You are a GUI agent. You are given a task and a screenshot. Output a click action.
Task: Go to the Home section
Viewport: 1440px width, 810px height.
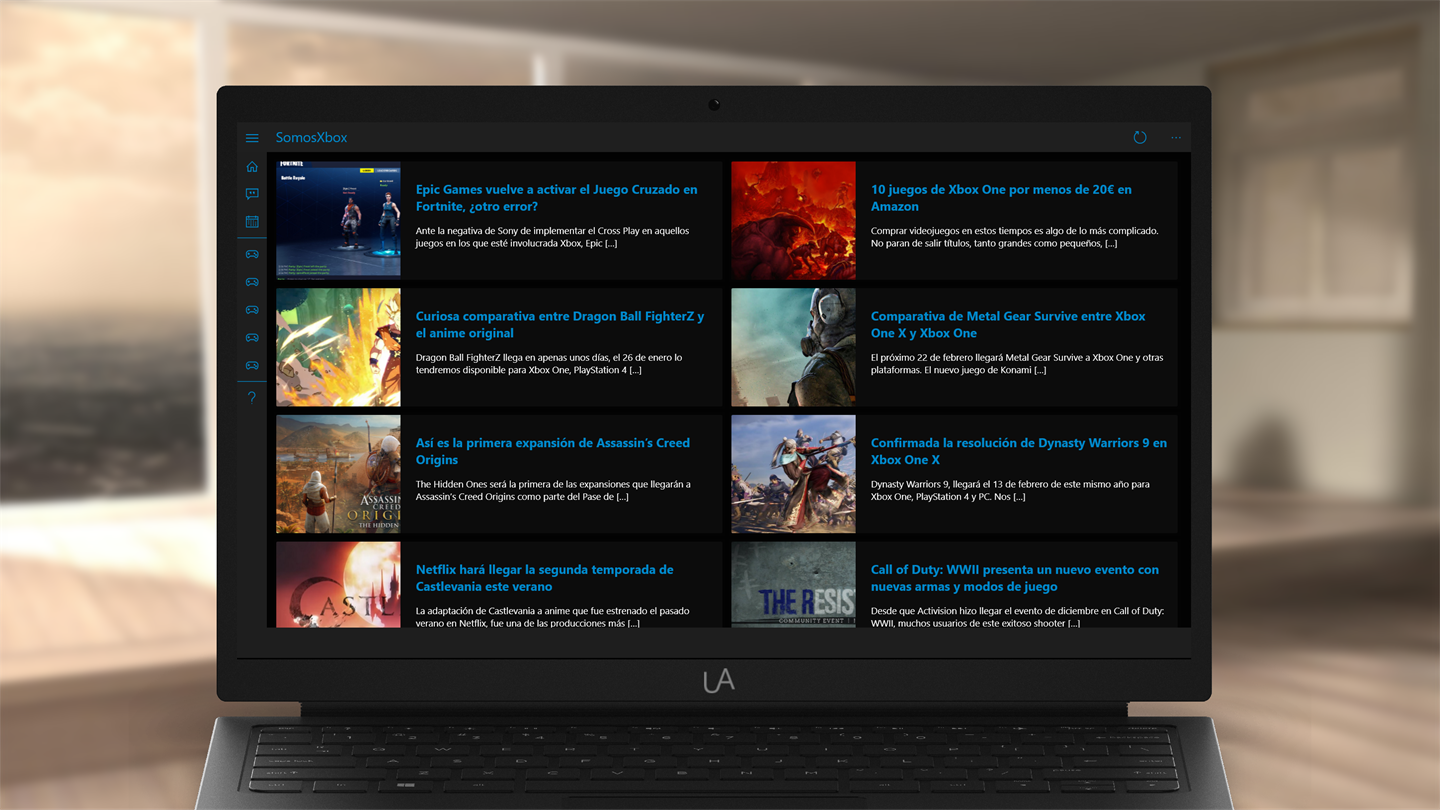coord(252,166)
